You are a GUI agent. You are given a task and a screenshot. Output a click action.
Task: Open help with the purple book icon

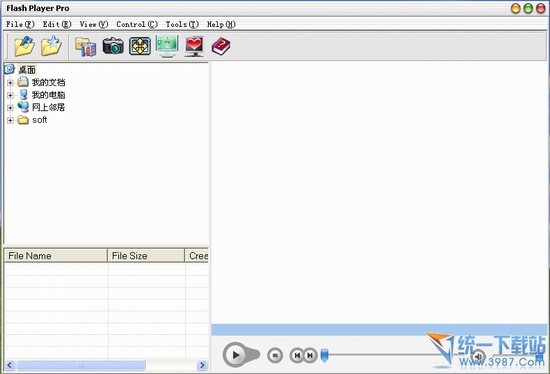[221, 46]
